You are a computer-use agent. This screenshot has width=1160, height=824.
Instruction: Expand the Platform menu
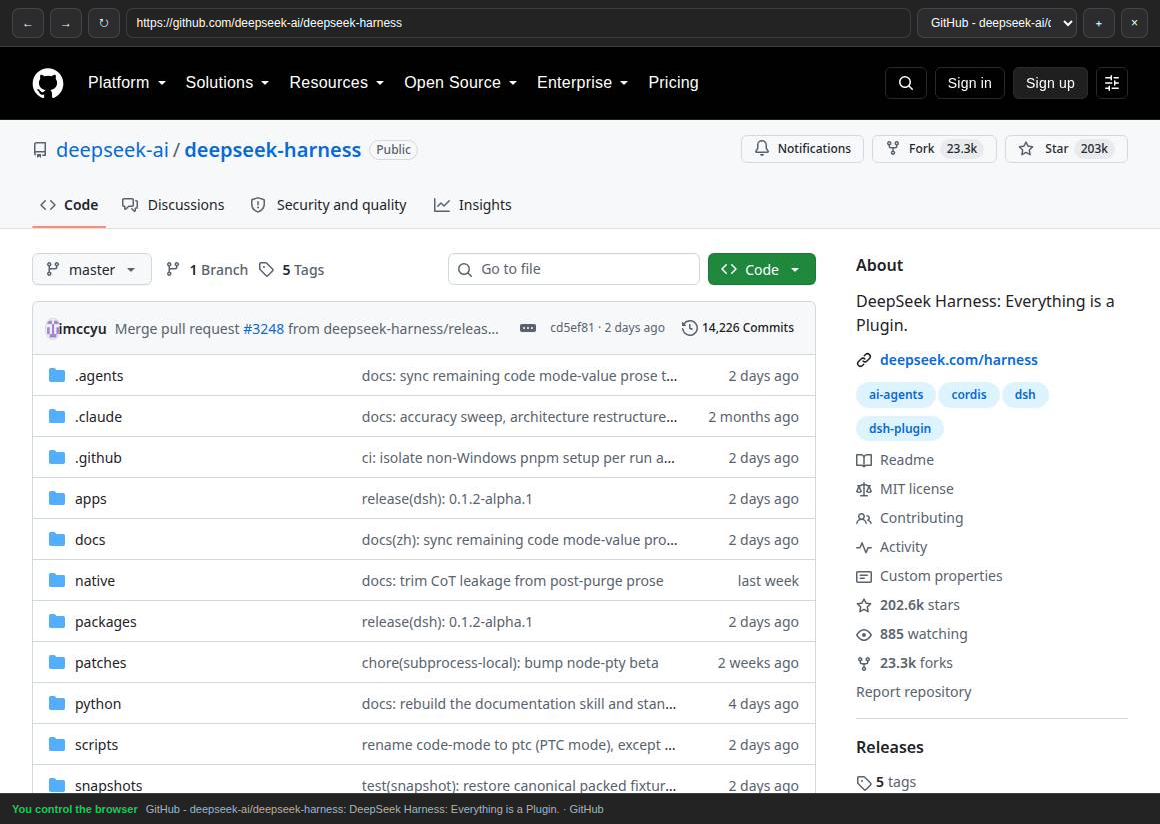[x=127, y=83]
